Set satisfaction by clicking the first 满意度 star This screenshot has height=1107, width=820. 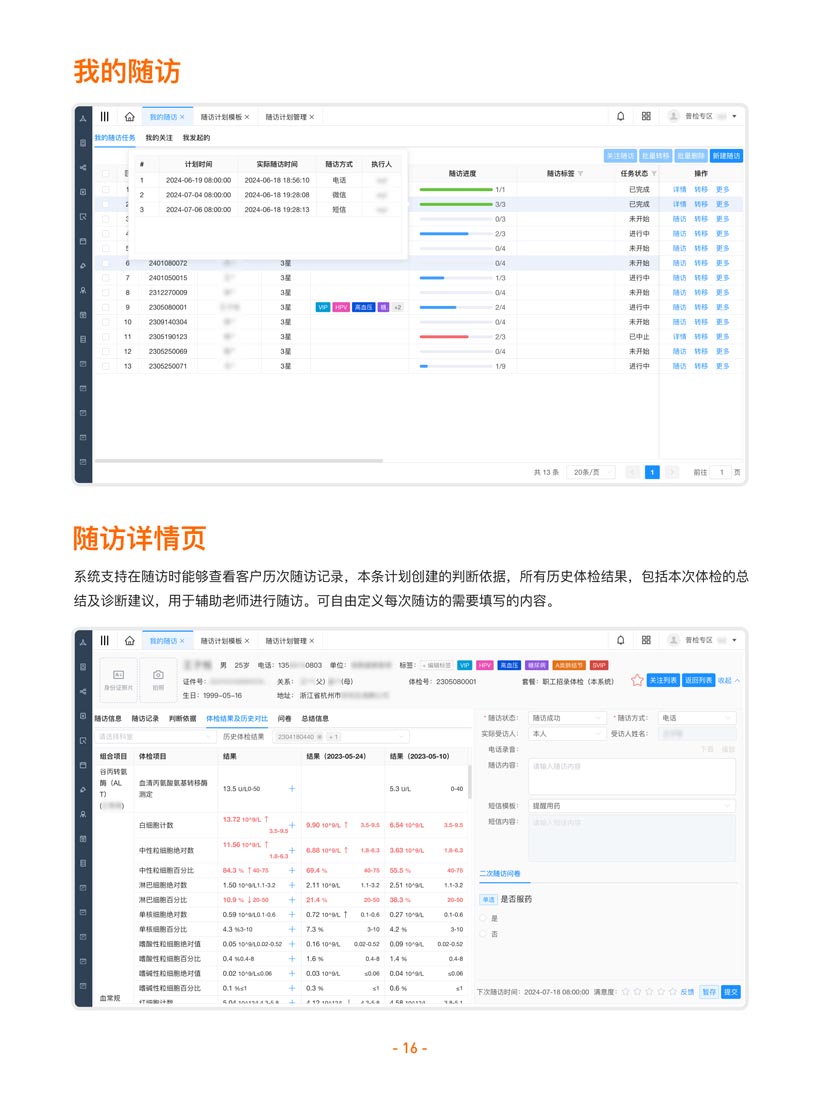pyautogui.click(x=626, y=992)
